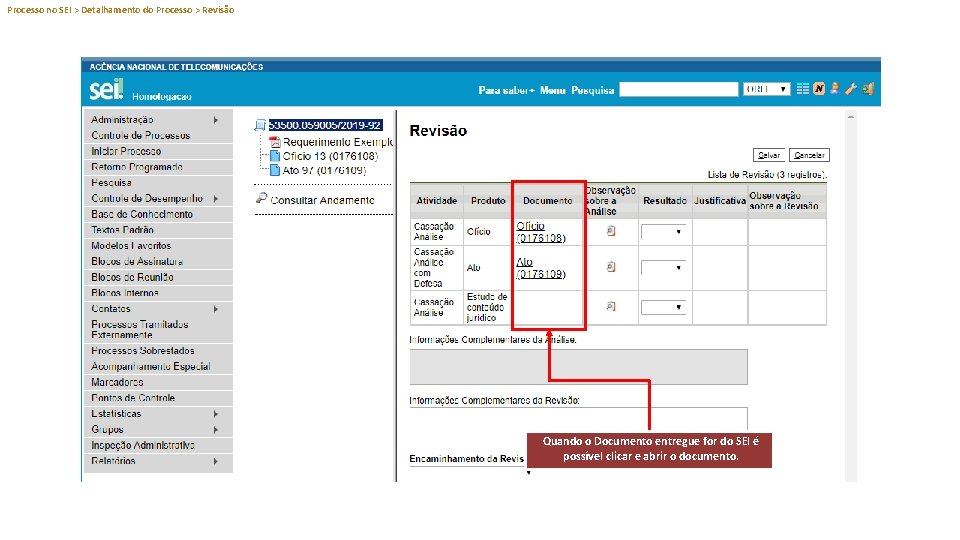Click the logout door icon
This screenshot has height=540, width=960.
[x=868, y=89]
